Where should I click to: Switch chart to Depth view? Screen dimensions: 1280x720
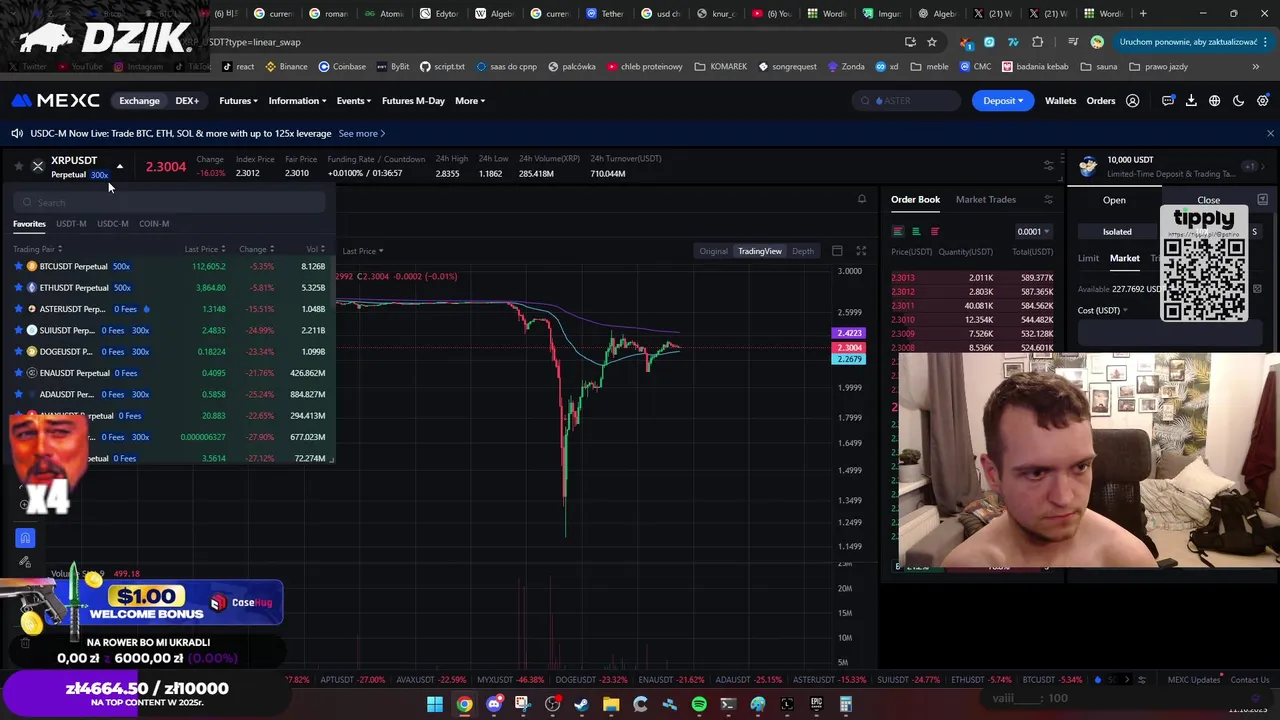[803, 251]
